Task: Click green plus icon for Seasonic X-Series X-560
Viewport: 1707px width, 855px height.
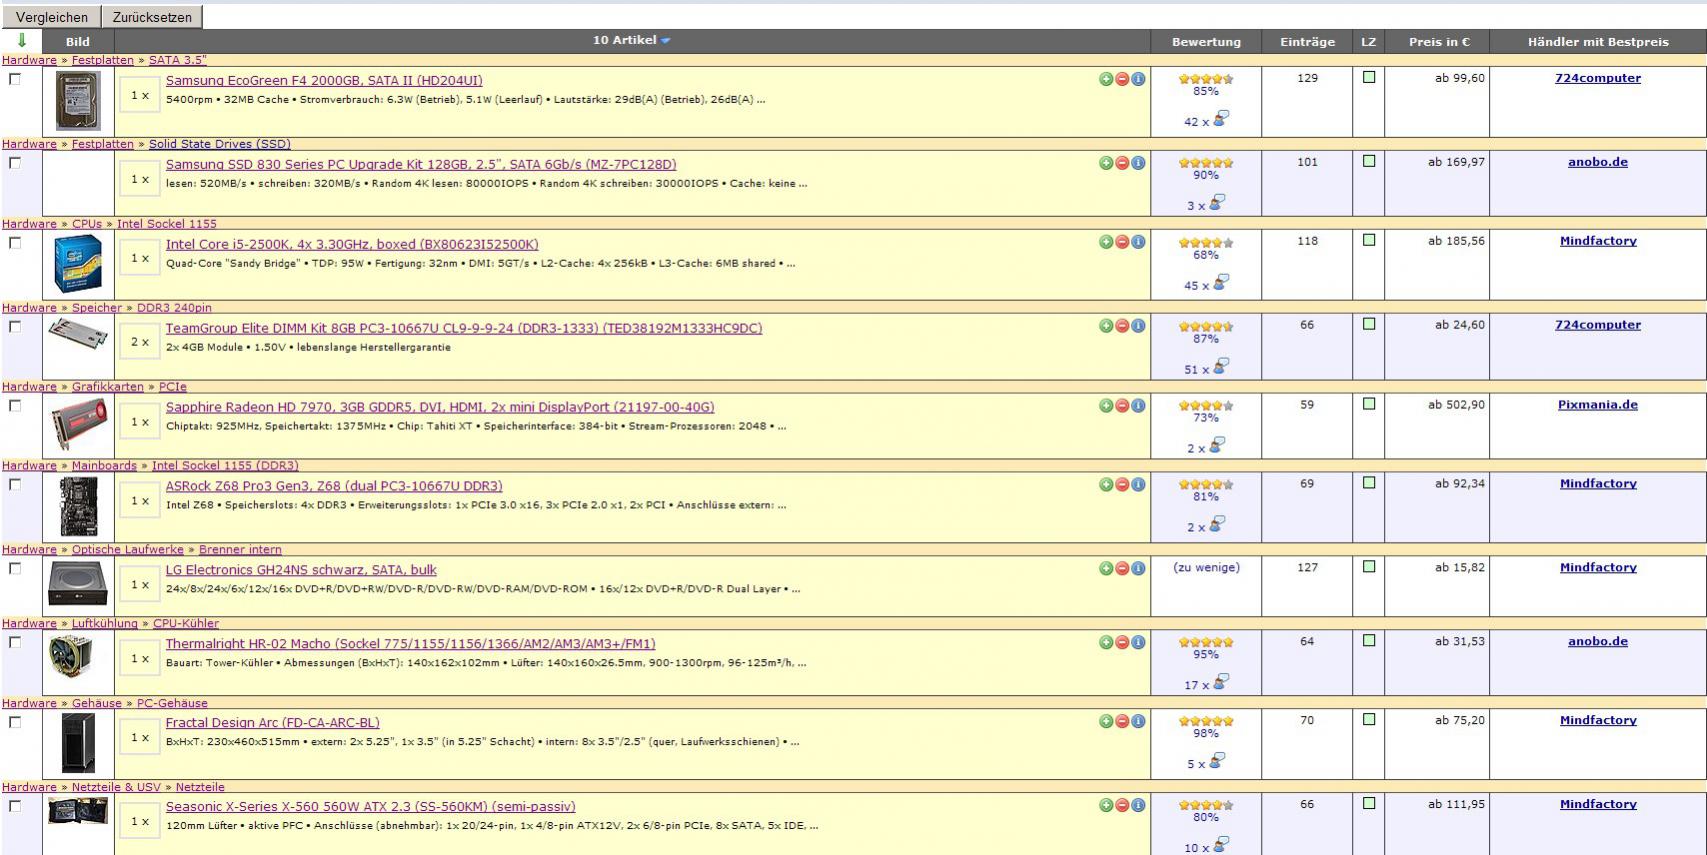Action: pyautogui.click(x=1106, y=806)
